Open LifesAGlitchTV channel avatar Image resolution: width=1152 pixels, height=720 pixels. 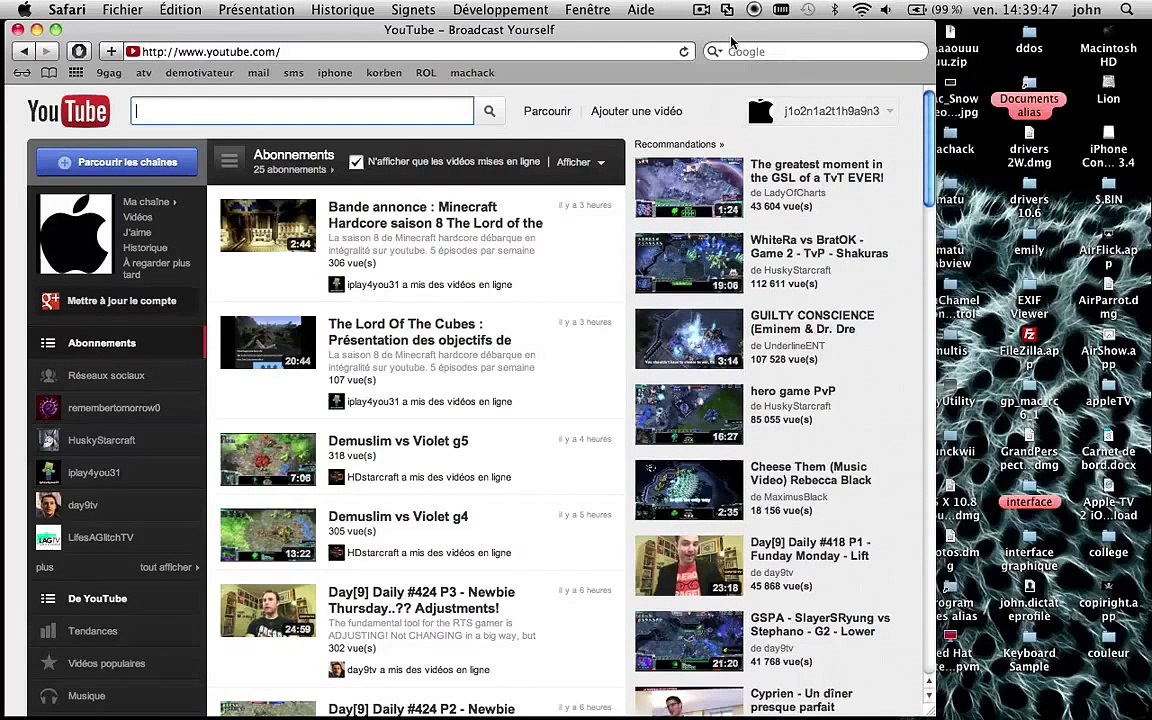[48, 537]
